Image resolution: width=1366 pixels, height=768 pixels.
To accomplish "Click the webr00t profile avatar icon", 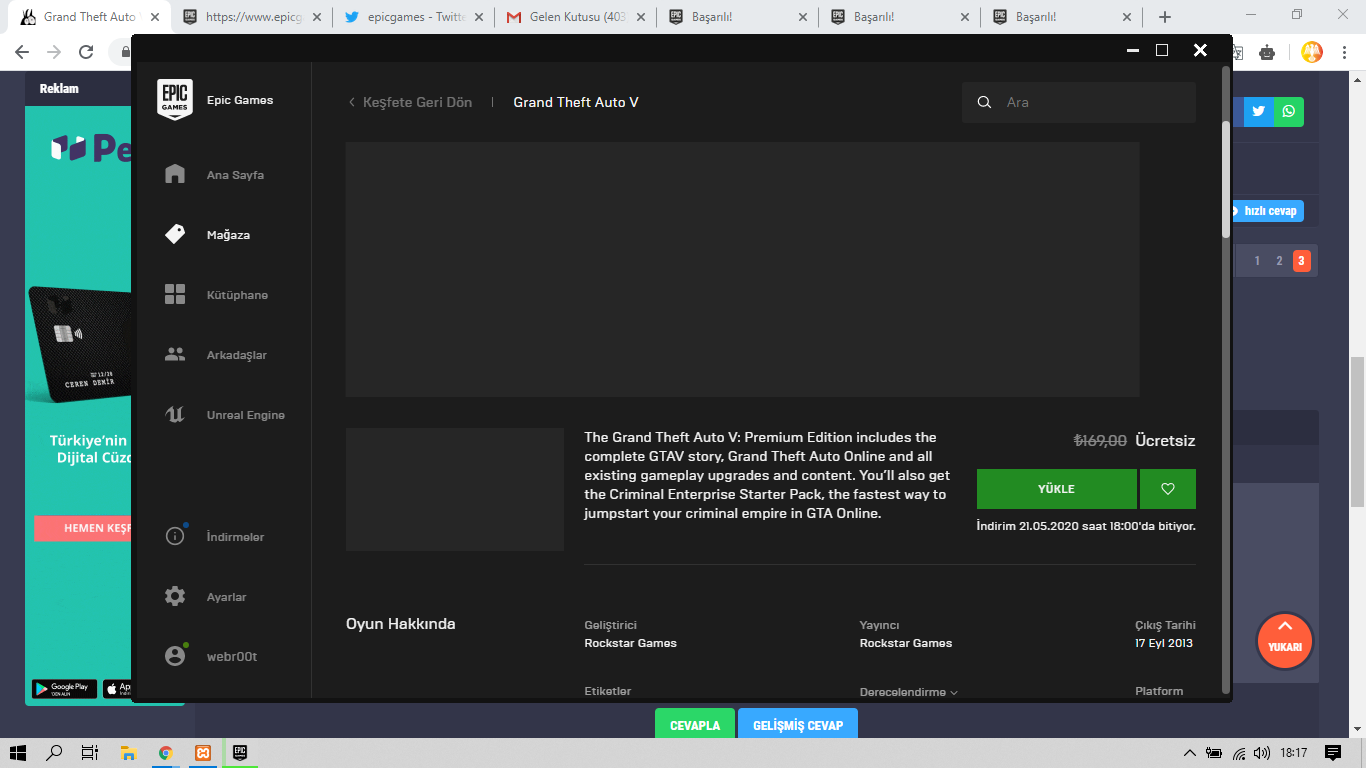I will click(175, 657).
